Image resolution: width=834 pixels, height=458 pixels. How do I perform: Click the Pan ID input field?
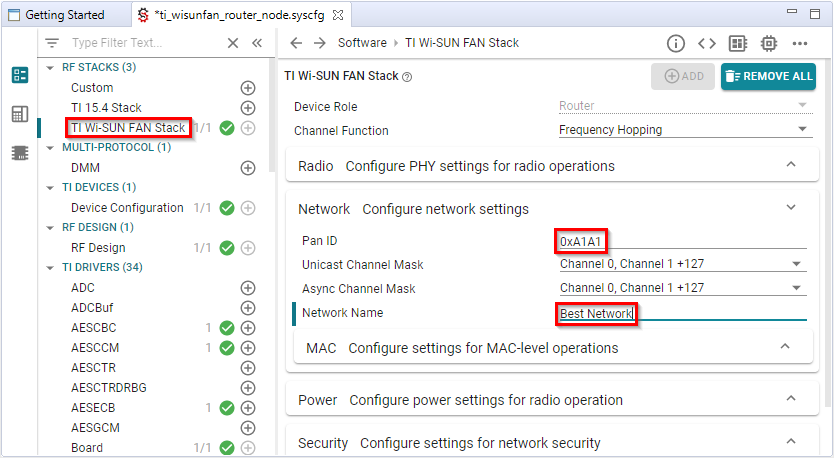680,241
